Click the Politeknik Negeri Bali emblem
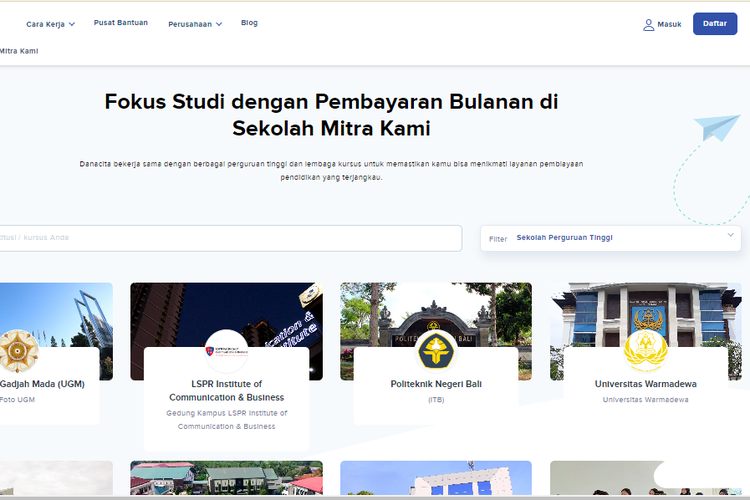The height and width of the screenshot is (500, 750). point(436,351)
